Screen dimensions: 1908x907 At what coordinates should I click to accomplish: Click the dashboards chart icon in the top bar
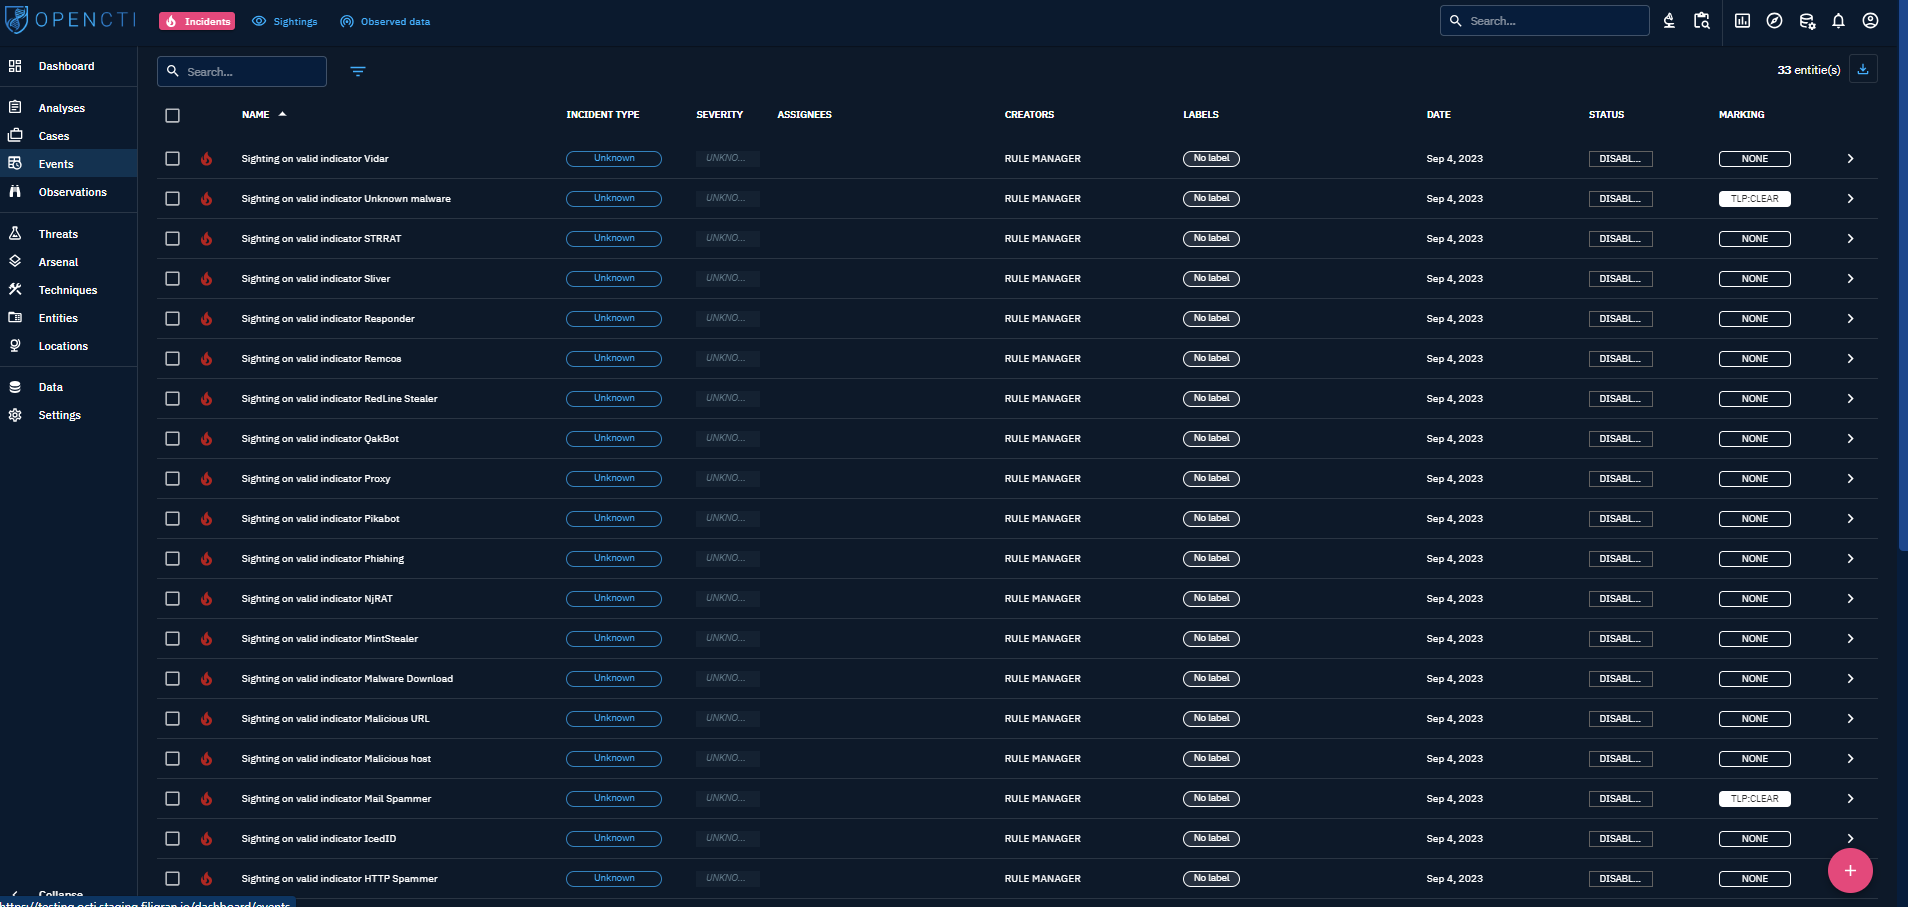click(x=1742, y=21)
